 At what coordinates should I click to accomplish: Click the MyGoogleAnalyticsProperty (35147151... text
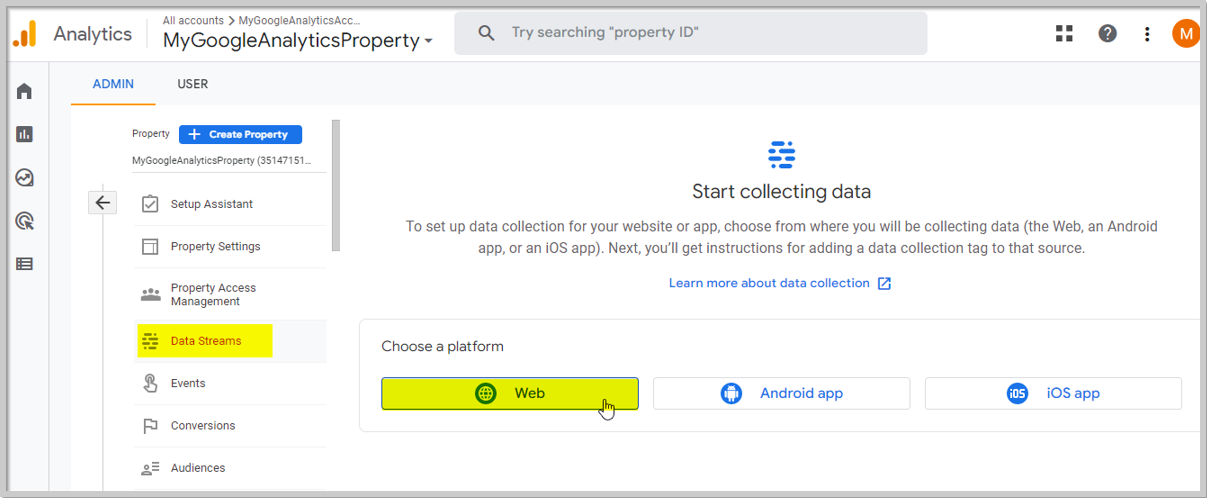pyautogui.click(x=222, y=160)
